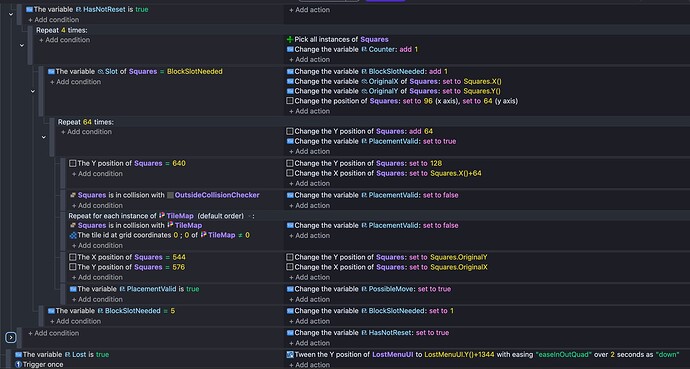Click the "easeInOutQuad" easing value
The image size is (690, 369).
tap(564, 354)
